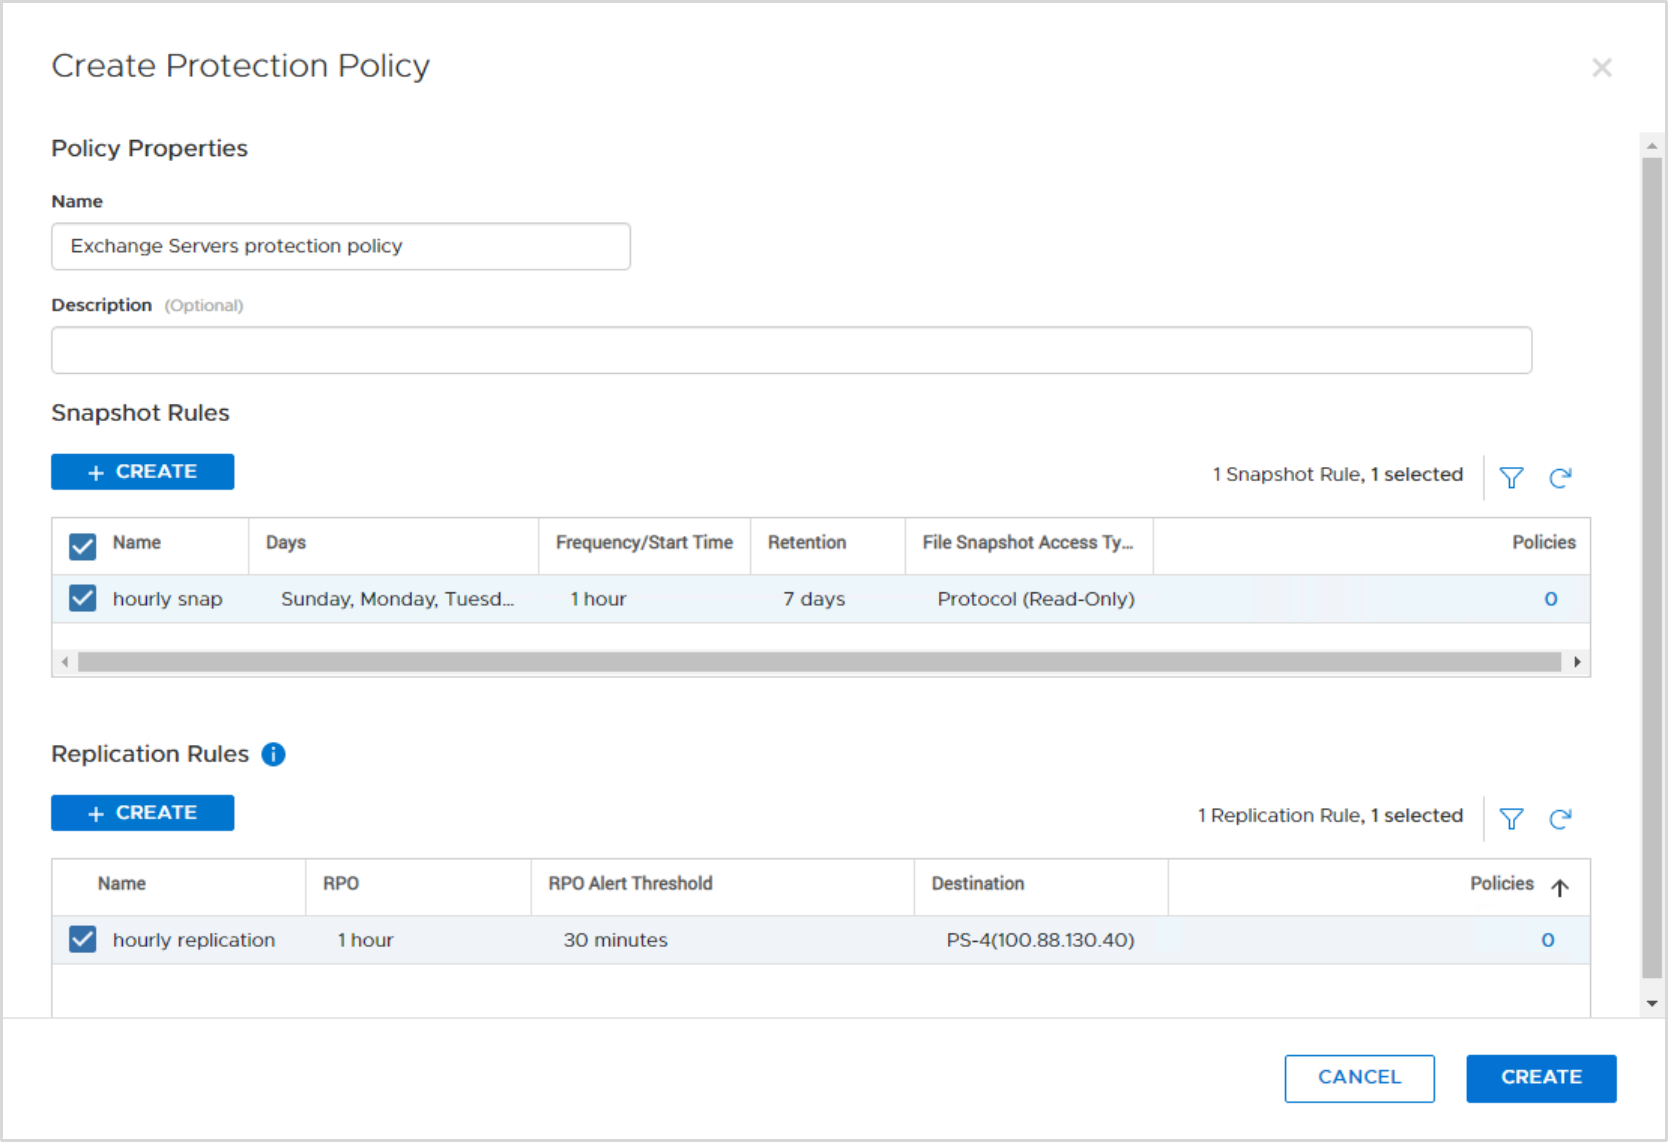Create a new replication rule

[142, 813]
